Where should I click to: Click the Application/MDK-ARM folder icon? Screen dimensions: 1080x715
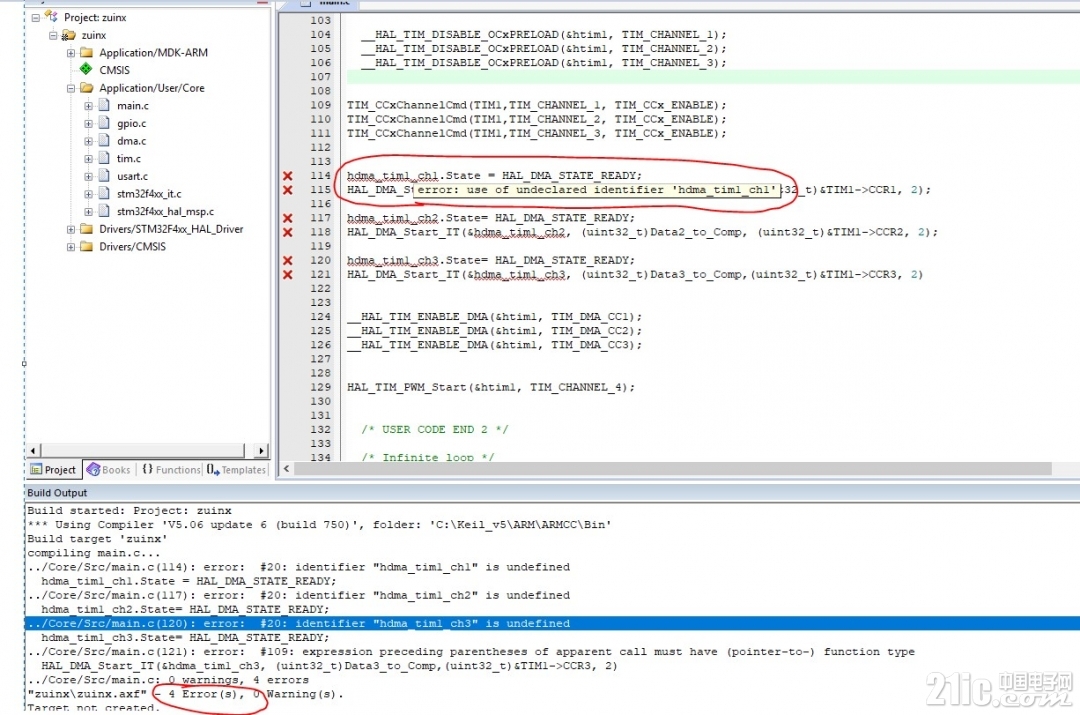pyautogui.click(x=86, y=52)
